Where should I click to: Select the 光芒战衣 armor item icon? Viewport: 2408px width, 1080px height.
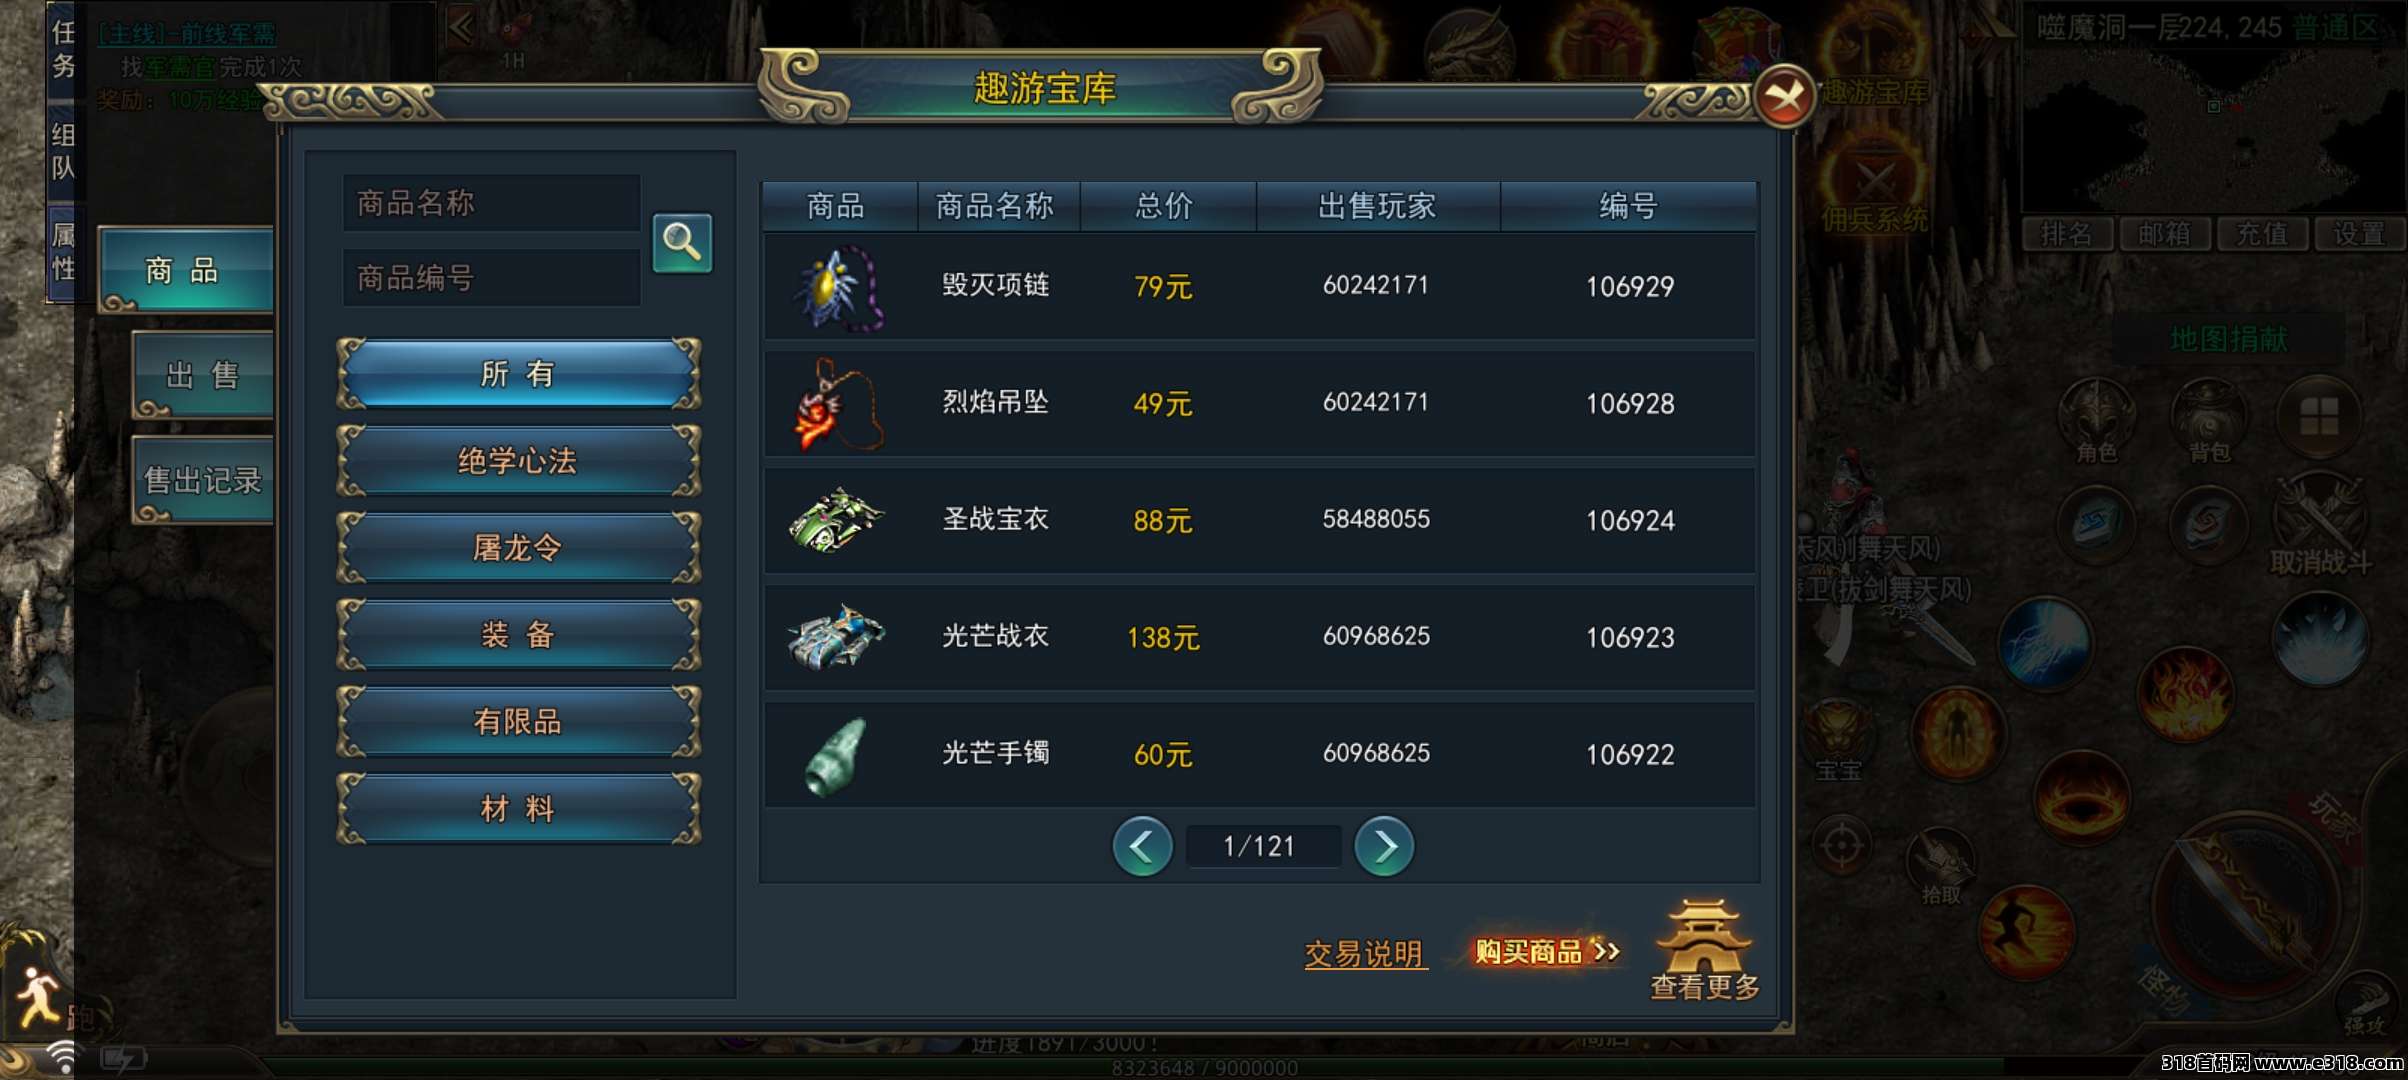pos(836,637)
